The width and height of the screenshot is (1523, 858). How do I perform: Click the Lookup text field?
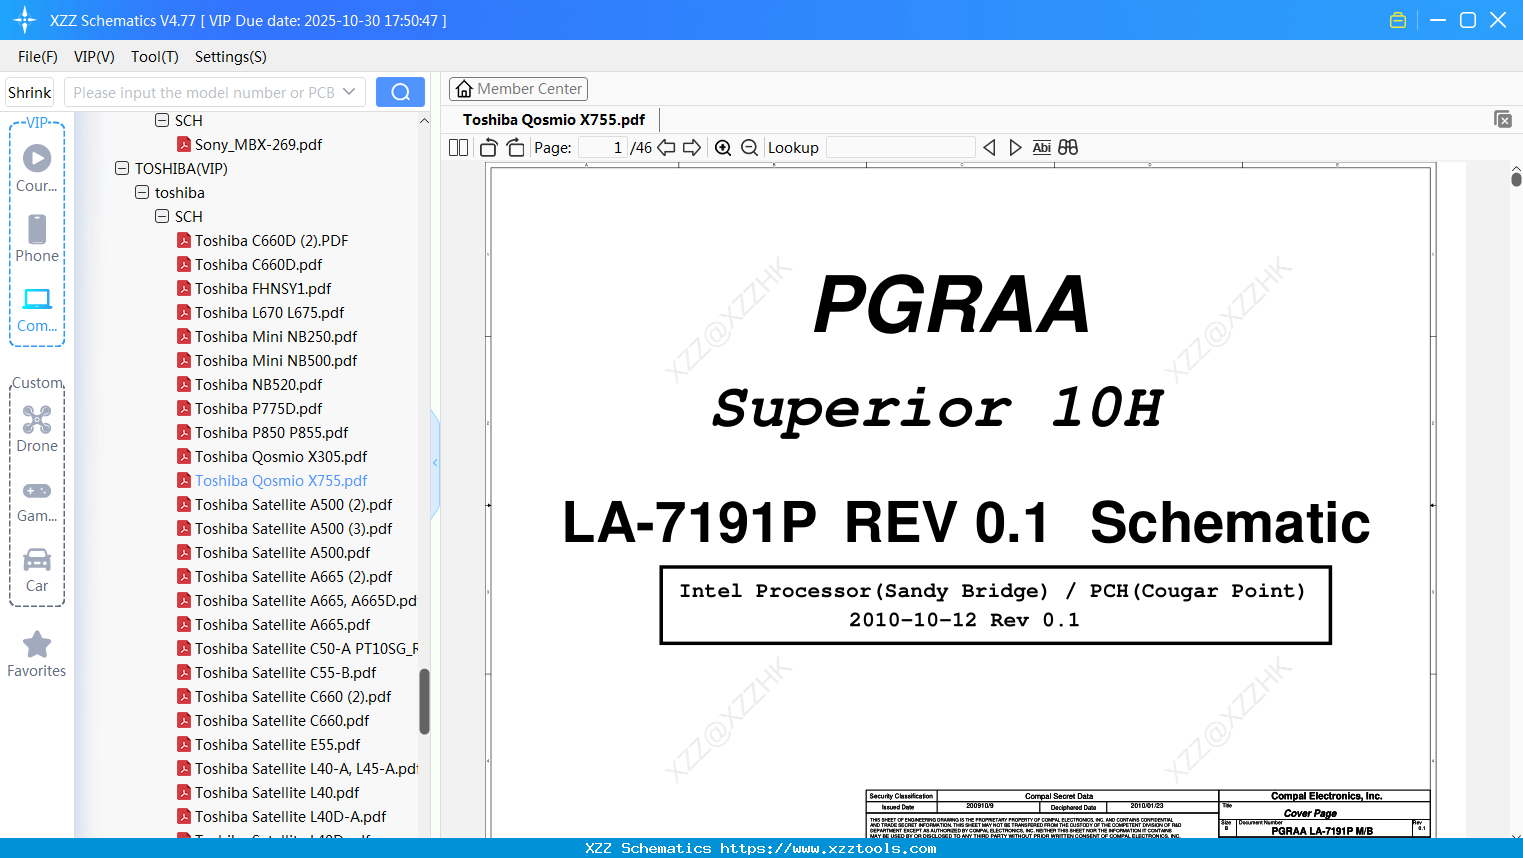coord(901,148)
